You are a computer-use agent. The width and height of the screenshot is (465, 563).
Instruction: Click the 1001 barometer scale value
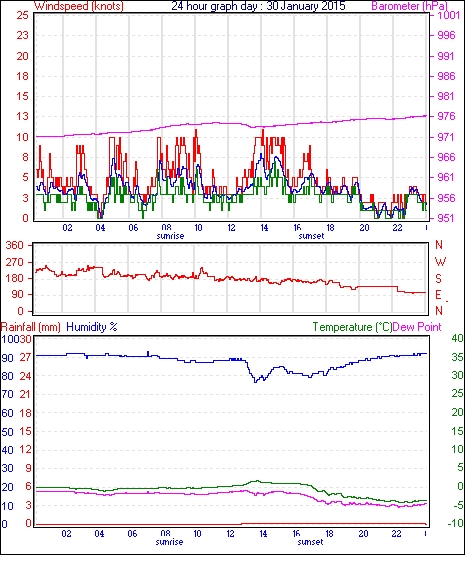448,15
